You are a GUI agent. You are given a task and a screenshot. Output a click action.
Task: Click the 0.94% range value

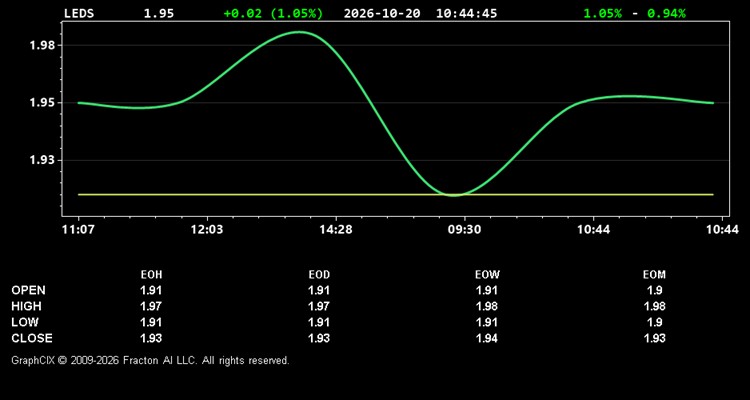(x=666, y=13)
